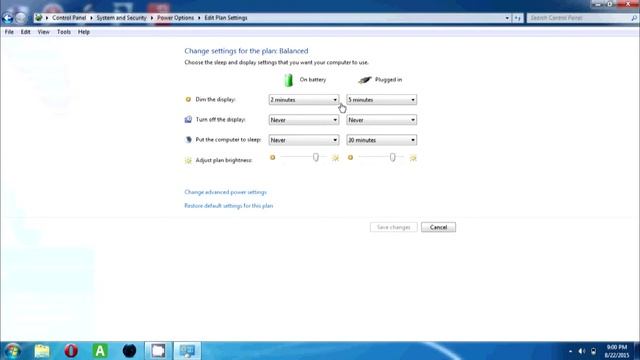Viewport: 640px width, 360px height.
Task: Click the expander arrow after Control Panel breadcrumb
Action: click(x=91, y=18)
